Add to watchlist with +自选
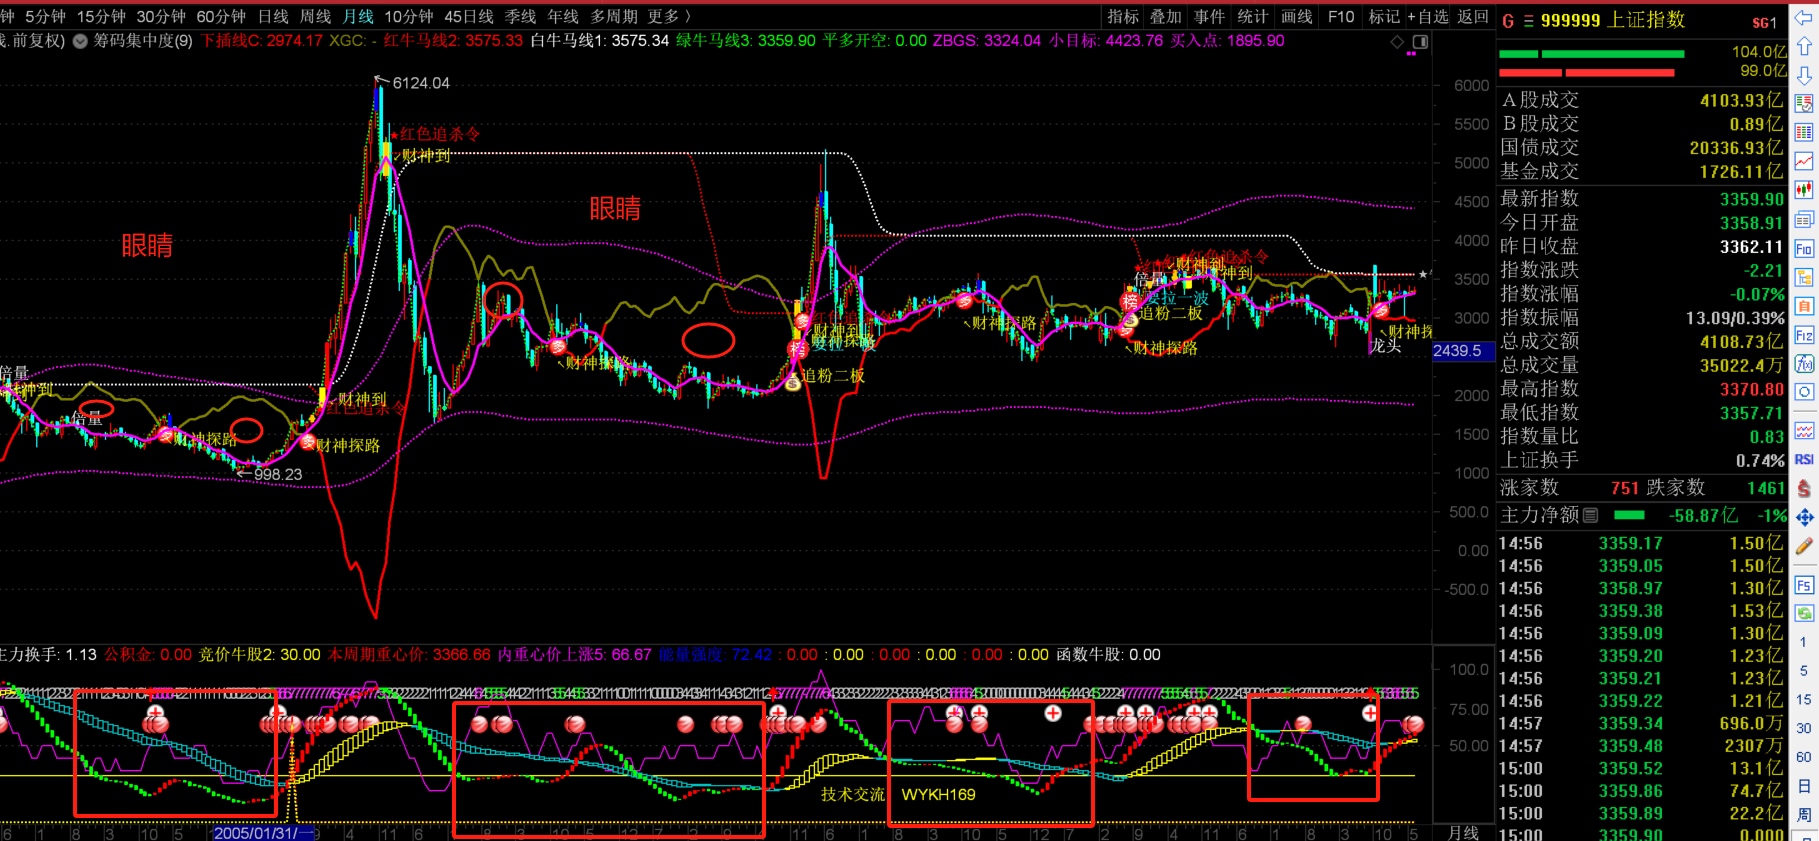The width and height of the screenshot is (1819, 841). [1428, 17]
